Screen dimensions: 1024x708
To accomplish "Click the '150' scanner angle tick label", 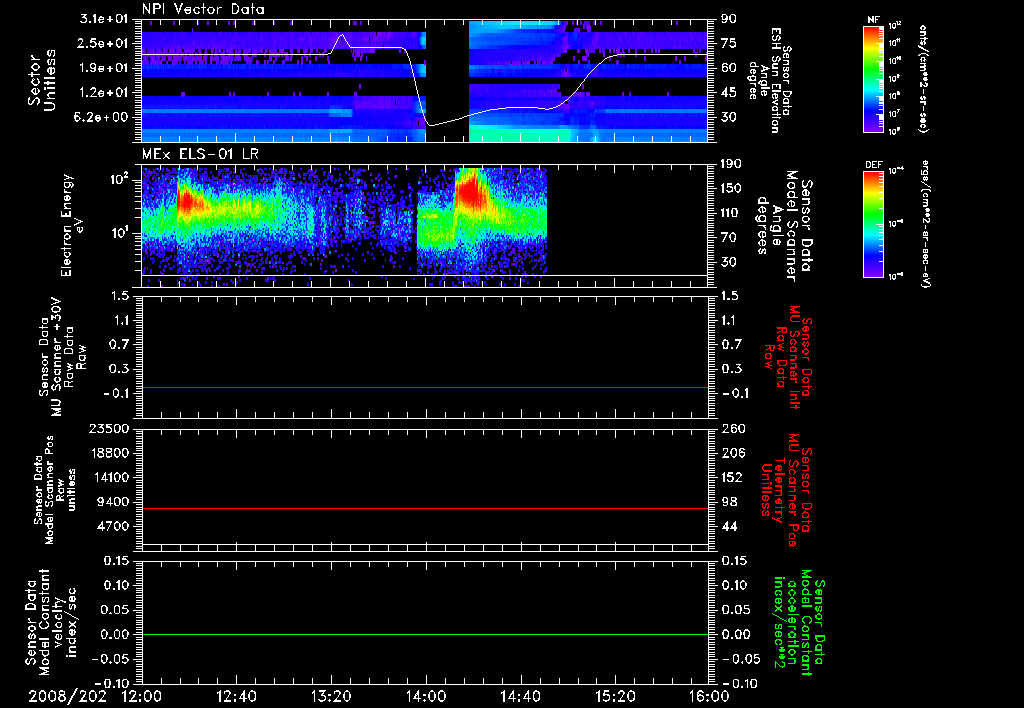I will click(731, 188).
